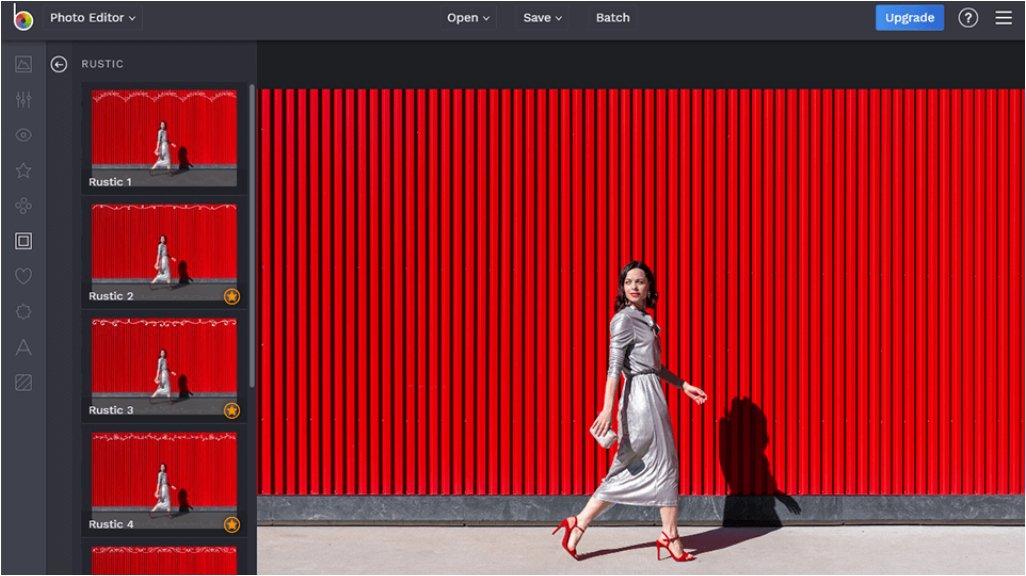The width and height of the screenshot is (1026, 576).
Task: Click the back arrow beside RUSTIC
Action: [x=59, y=64]
